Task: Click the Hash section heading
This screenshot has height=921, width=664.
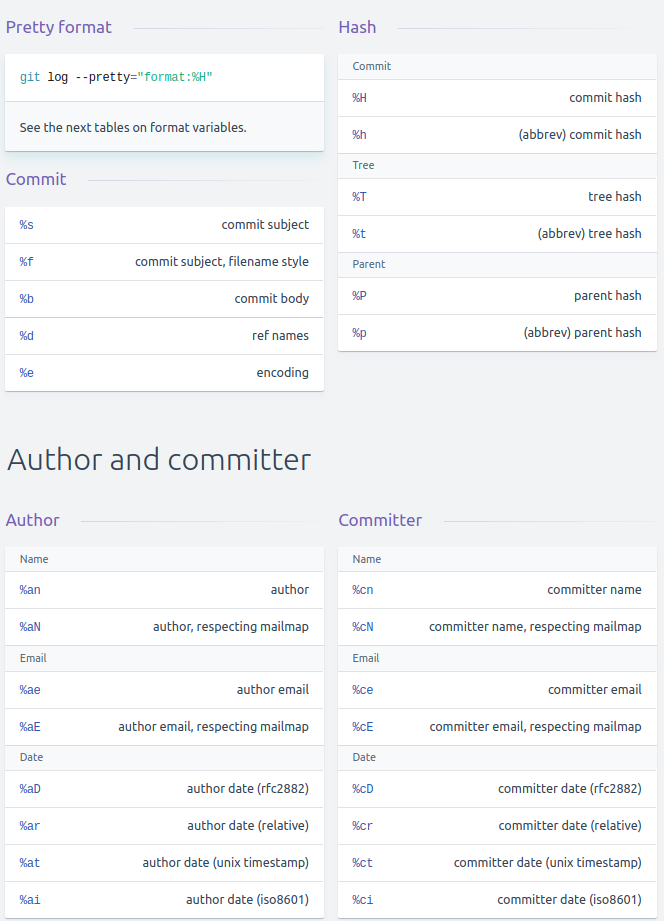Action: (x=357, y=27)
